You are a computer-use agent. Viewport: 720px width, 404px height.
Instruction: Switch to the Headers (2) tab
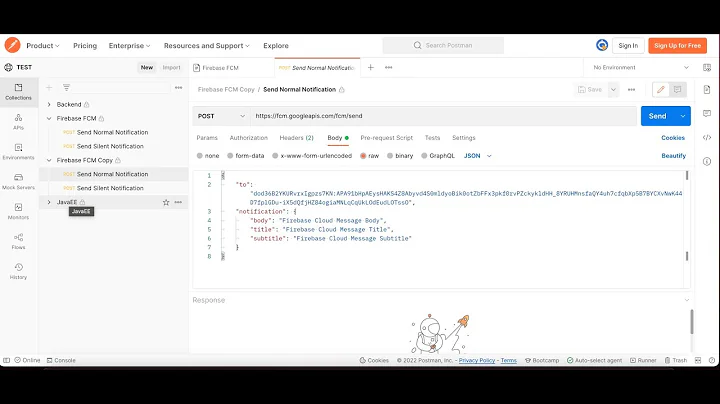tap(296, 138)
